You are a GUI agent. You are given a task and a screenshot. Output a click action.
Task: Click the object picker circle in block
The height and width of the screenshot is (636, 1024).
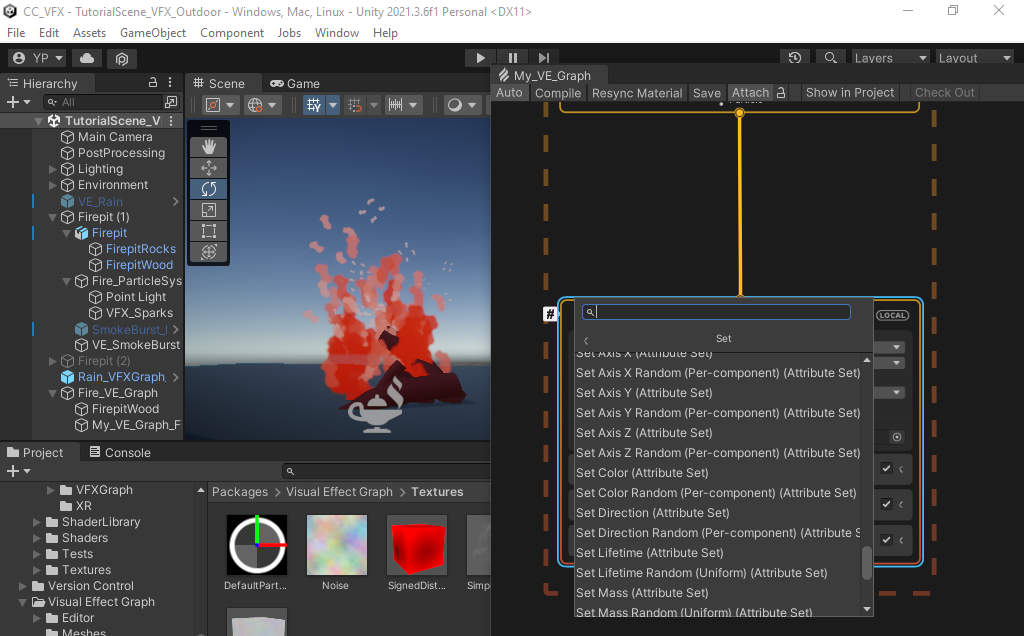click(x=897, y=437)
